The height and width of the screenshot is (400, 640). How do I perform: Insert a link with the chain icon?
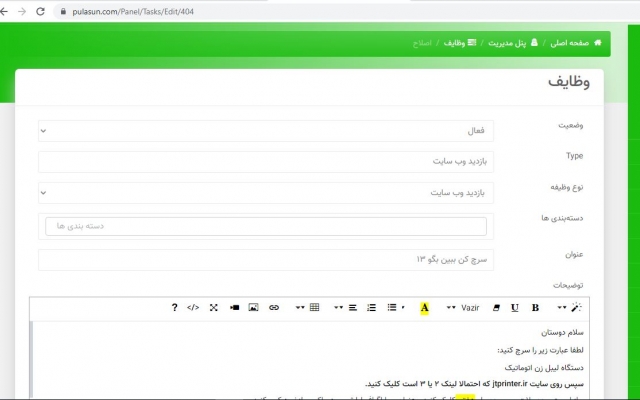tap(274, 307)
